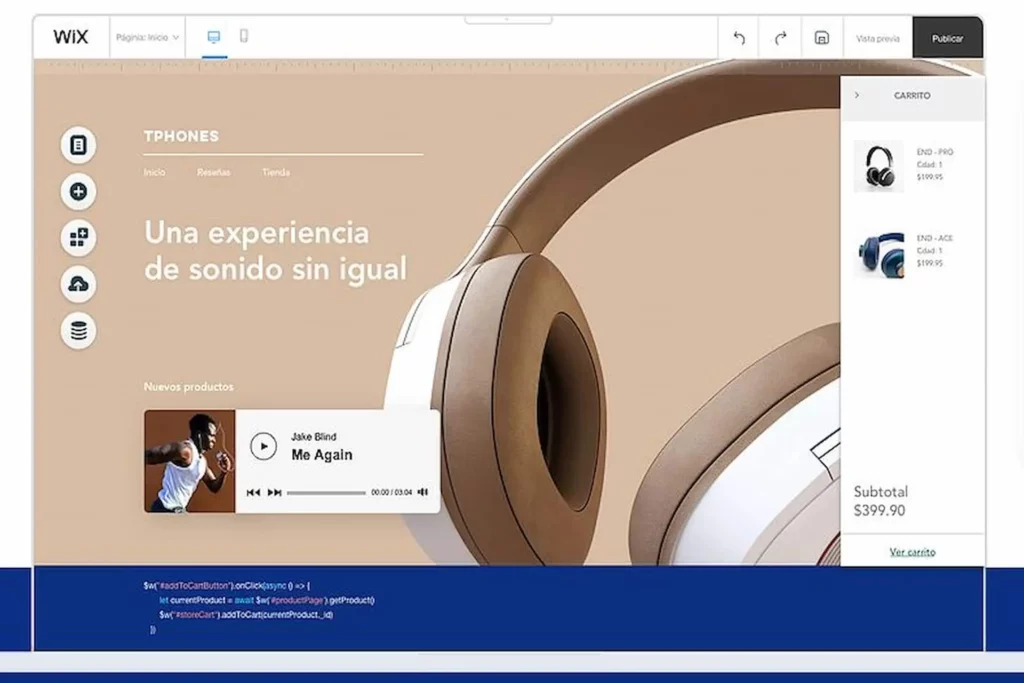
Task: Open Vista previa
Action: 877,38
